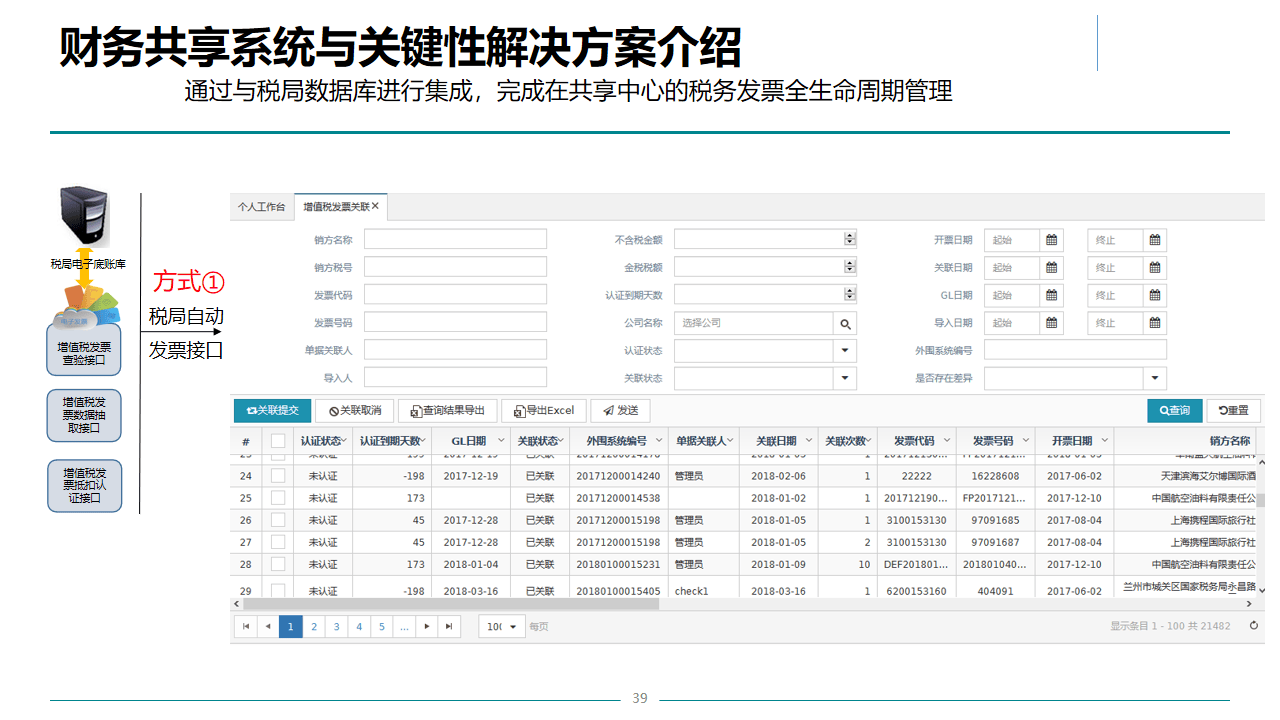Image resolution: width=1280 pixels, height=720 pixels.
Task: Tick the select-all checkbox in the grid header
Action: click(x=278, y=441)
